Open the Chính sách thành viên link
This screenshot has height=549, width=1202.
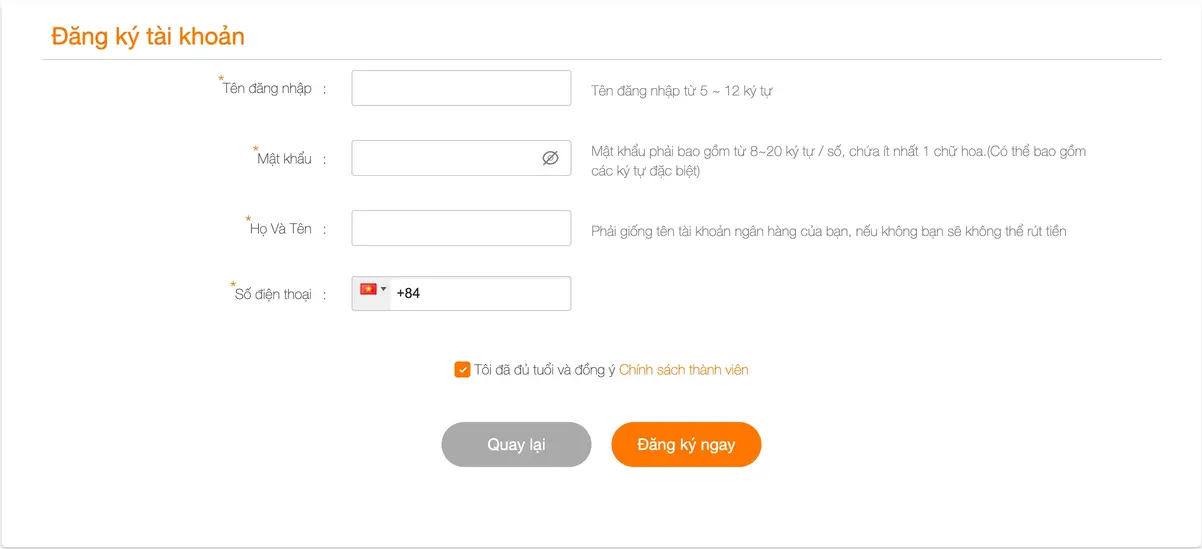coord(683,370)
